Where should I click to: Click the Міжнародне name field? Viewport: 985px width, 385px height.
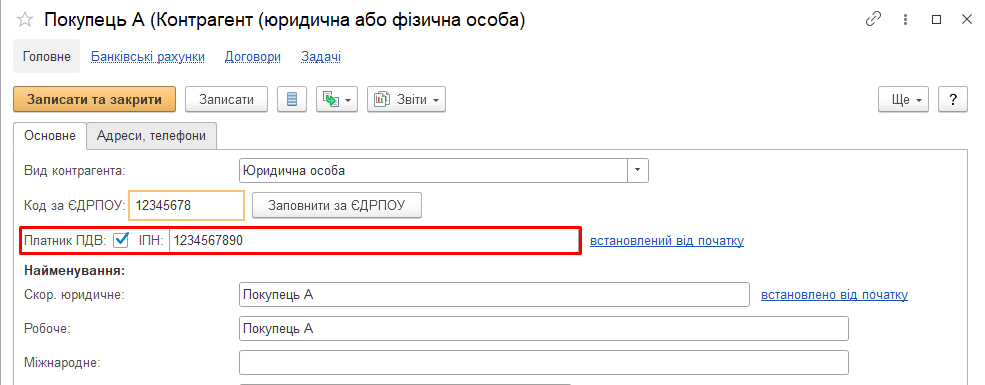pyautogui.click(x=544, y=362)
